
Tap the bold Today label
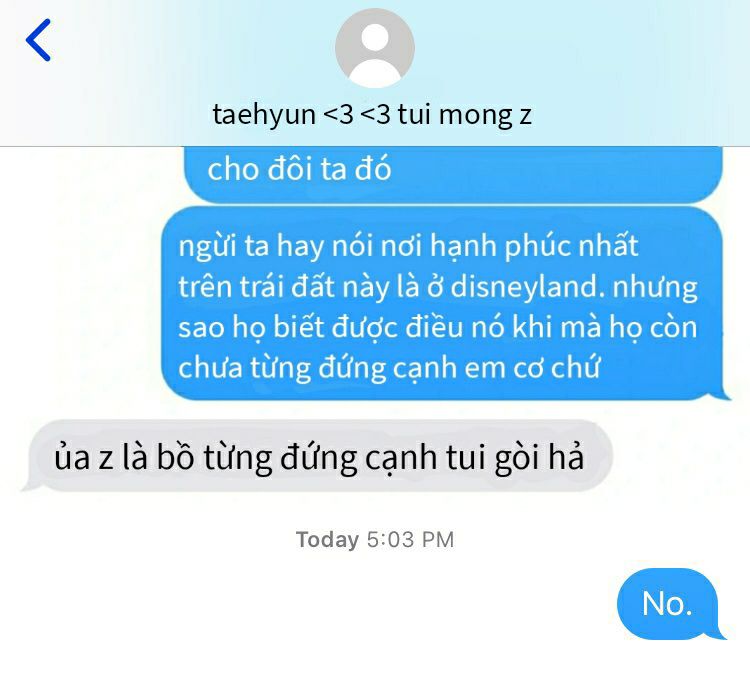pyautogui.click(x=327, y=540)
